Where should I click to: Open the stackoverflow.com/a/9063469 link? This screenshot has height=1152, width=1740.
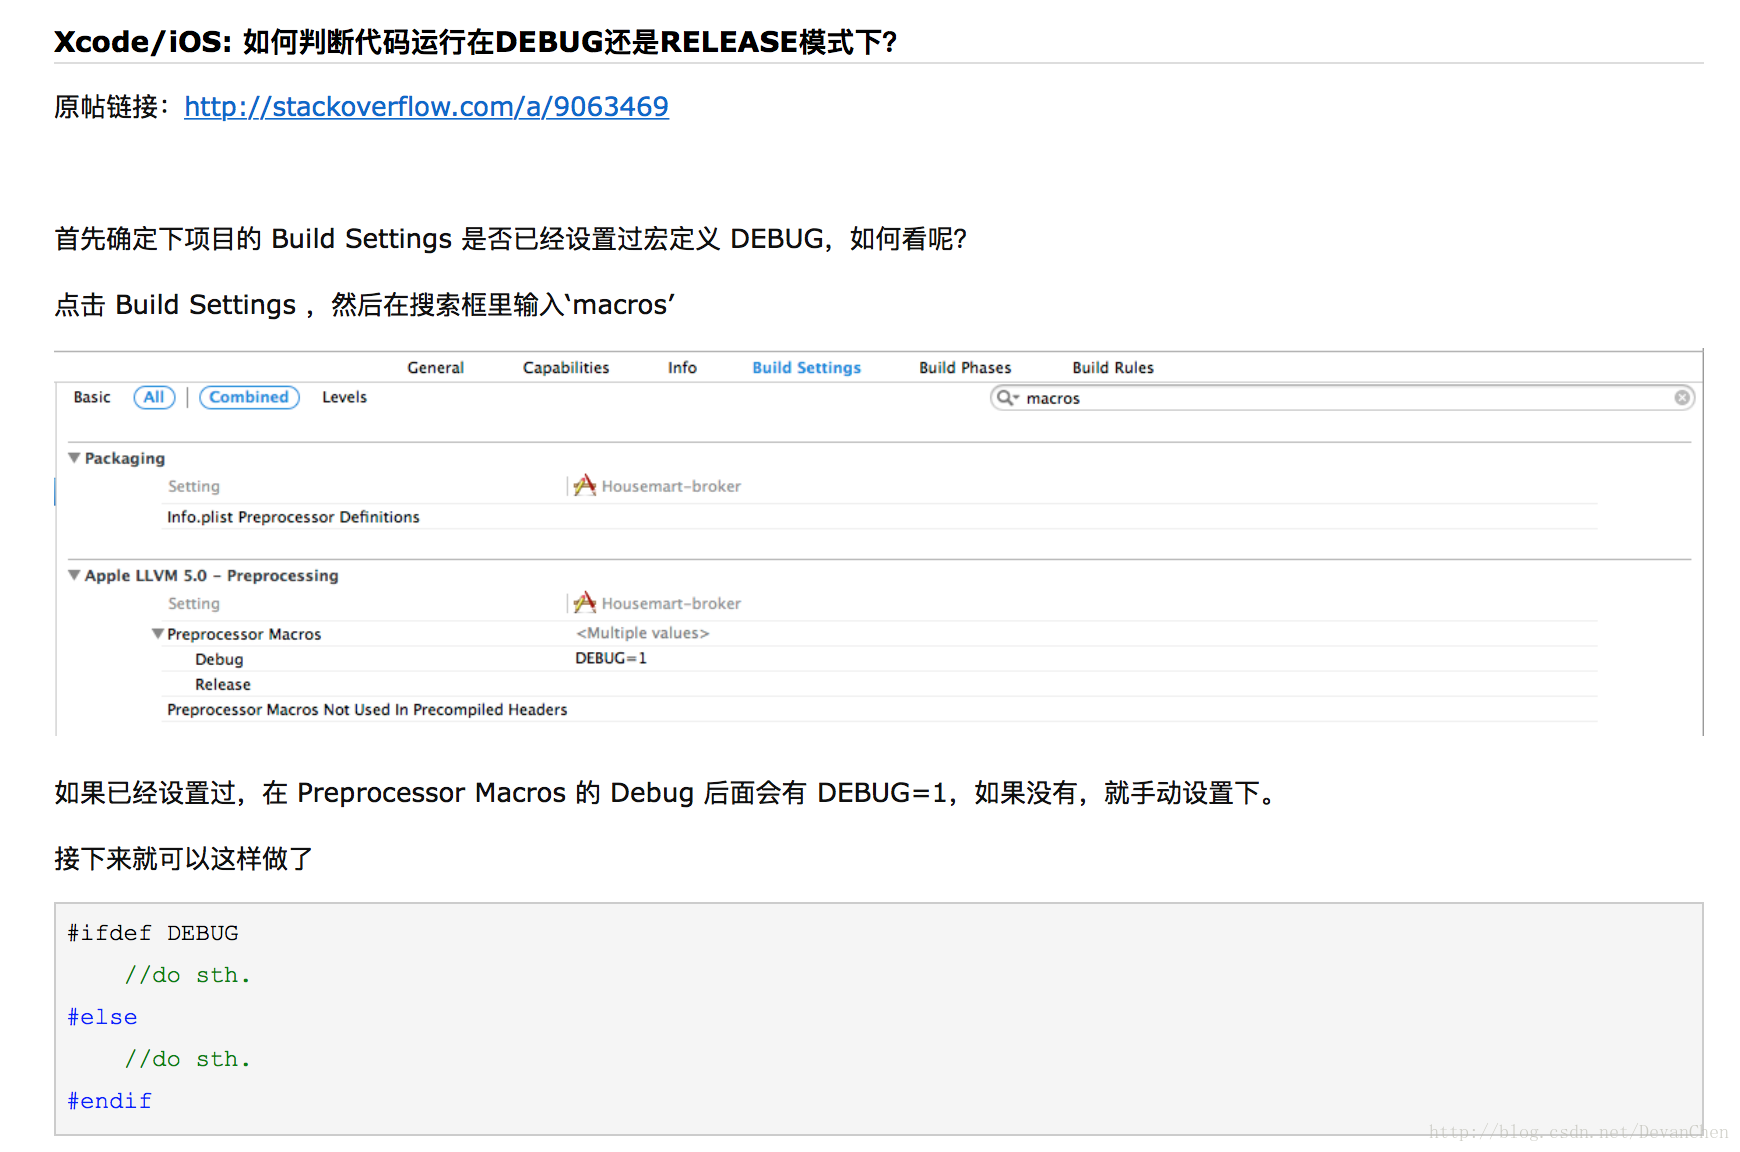click(x=426, y=106)
